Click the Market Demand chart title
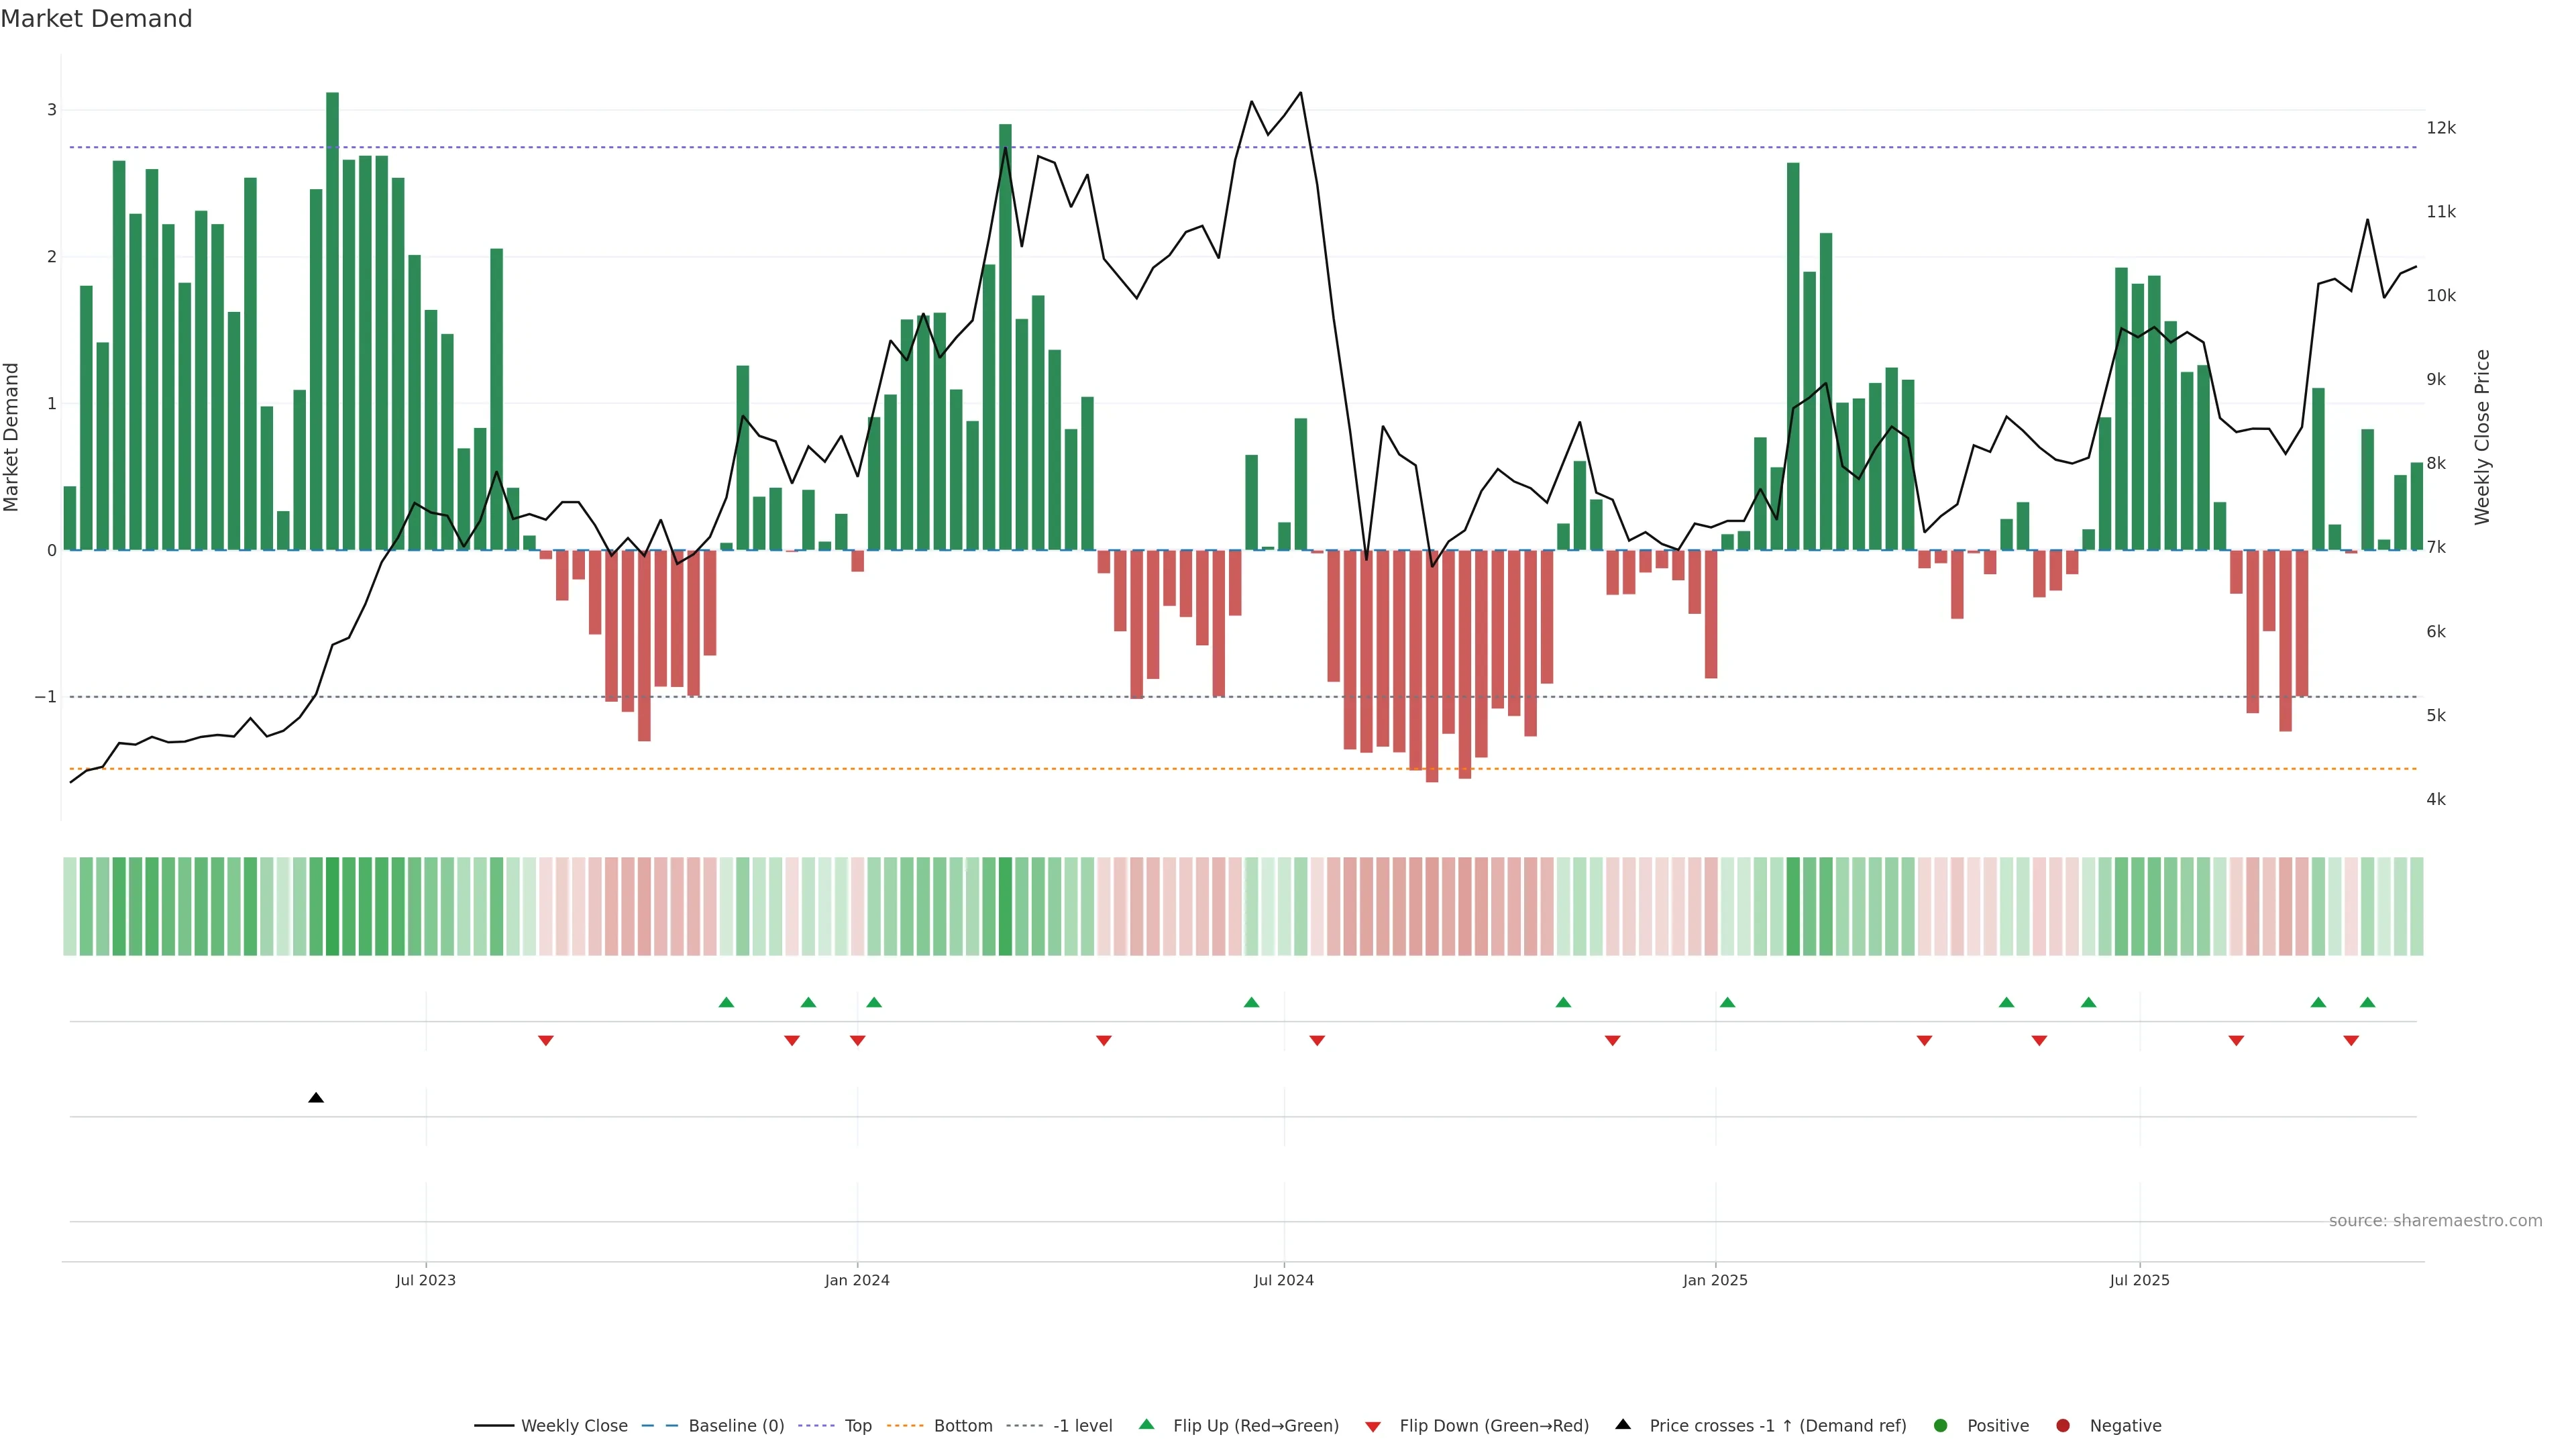Viewport: 2576px width, 1449px height. coord(96,19)
